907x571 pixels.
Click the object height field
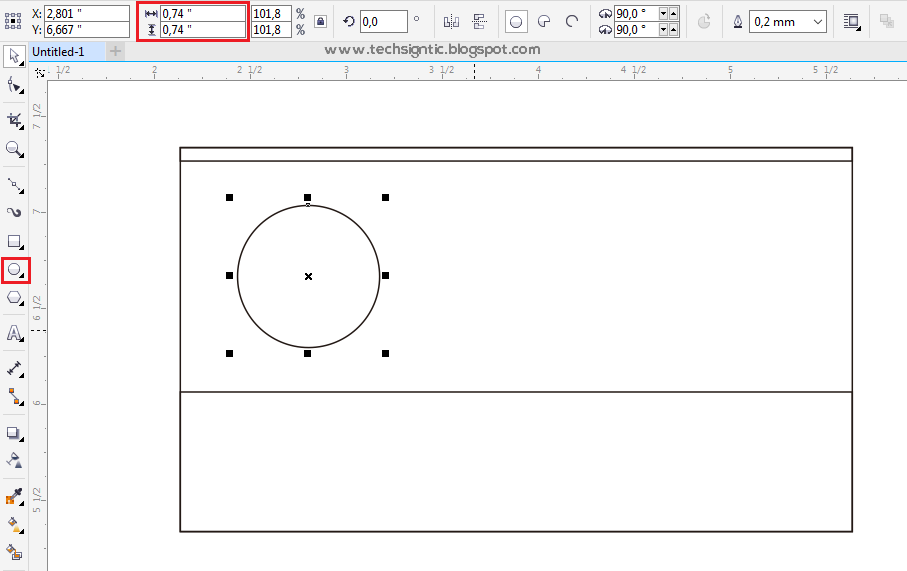[x=202, y=30]
